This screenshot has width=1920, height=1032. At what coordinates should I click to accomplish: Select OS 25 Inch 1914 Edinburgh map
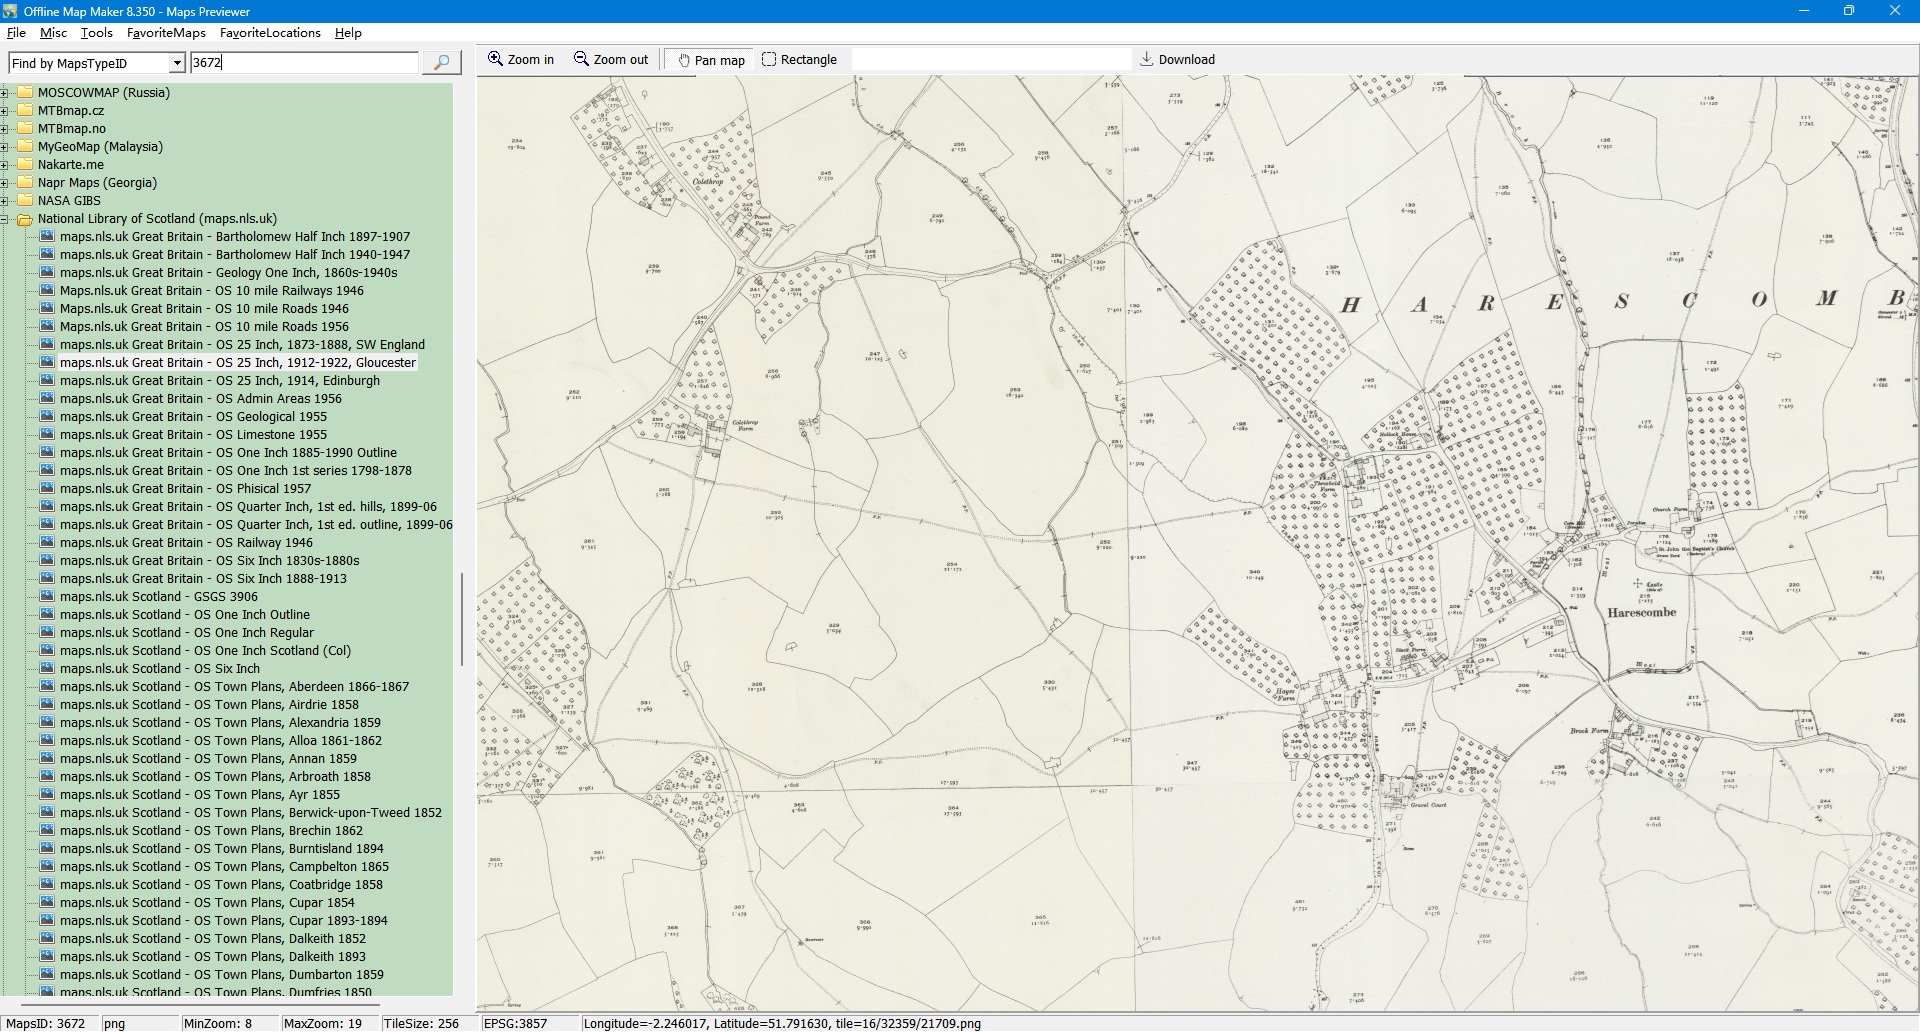point(219,381)
